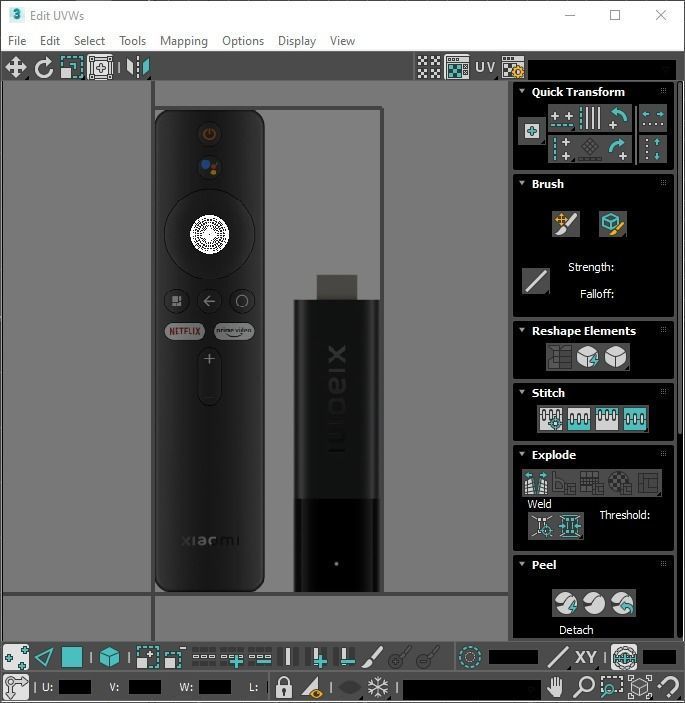Click the multi-tile checker pattern icon
Viewport: 685px width, 703px height.
(x=429, y=67)
